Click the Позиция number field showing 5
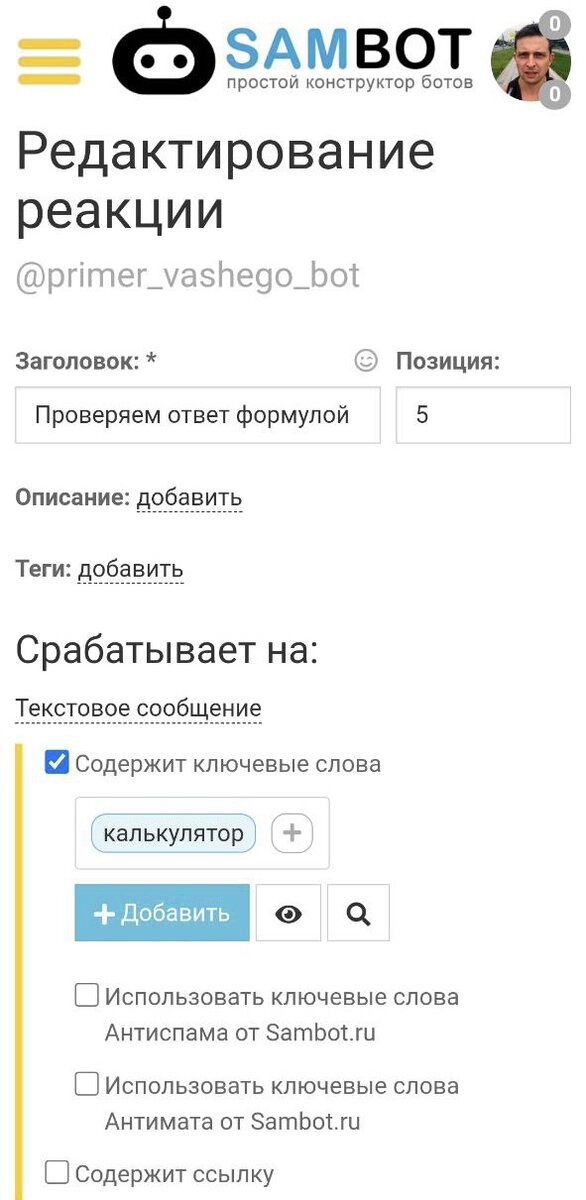 483,414
